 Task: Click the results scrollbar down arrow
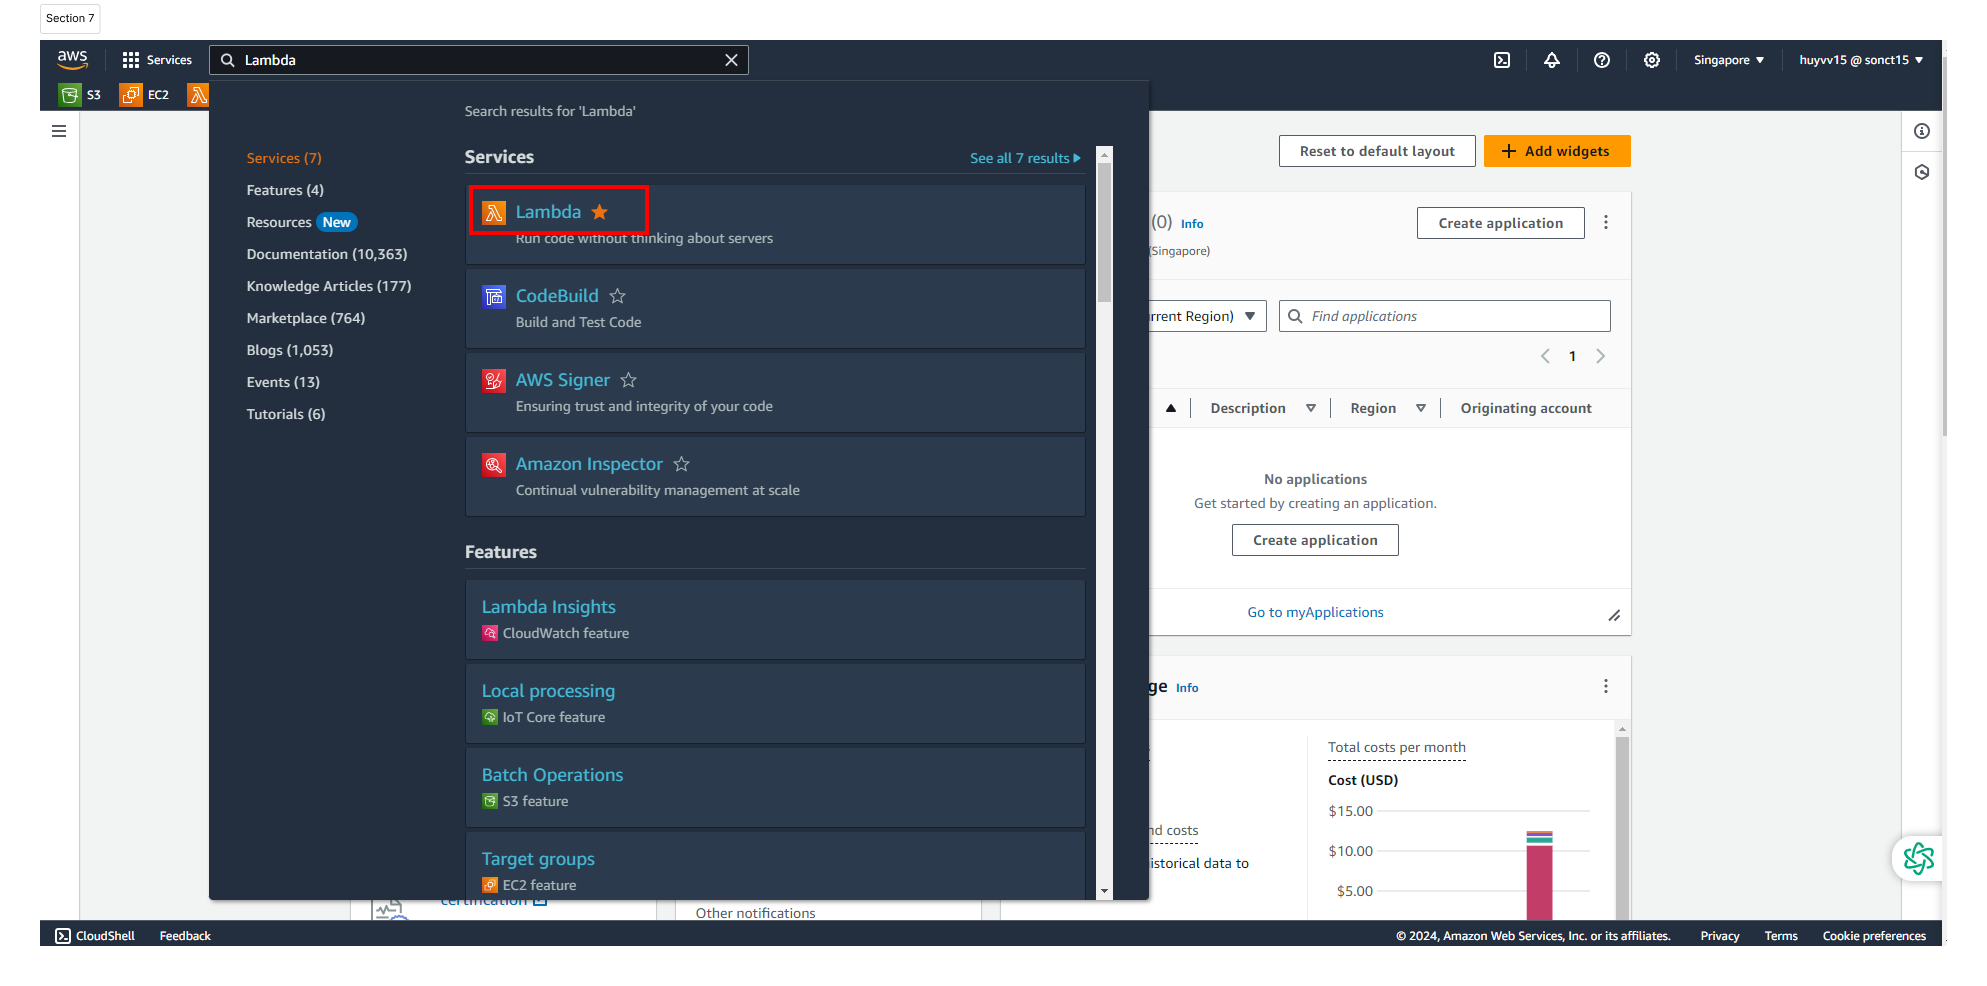click(1104, 891)
